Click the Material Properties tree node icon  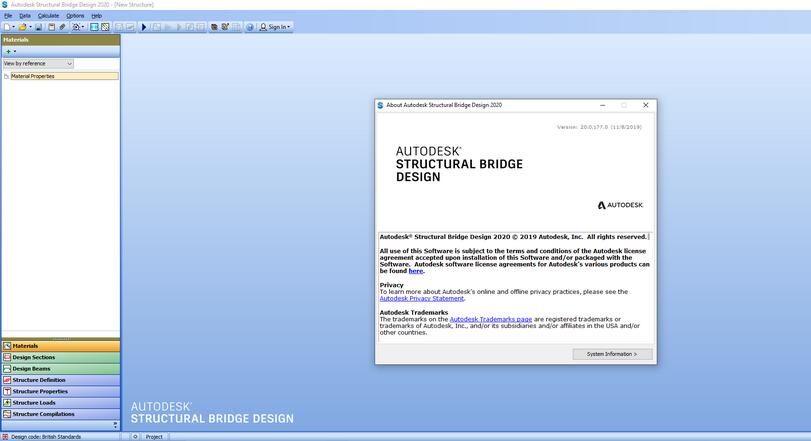tap(6, 77)
